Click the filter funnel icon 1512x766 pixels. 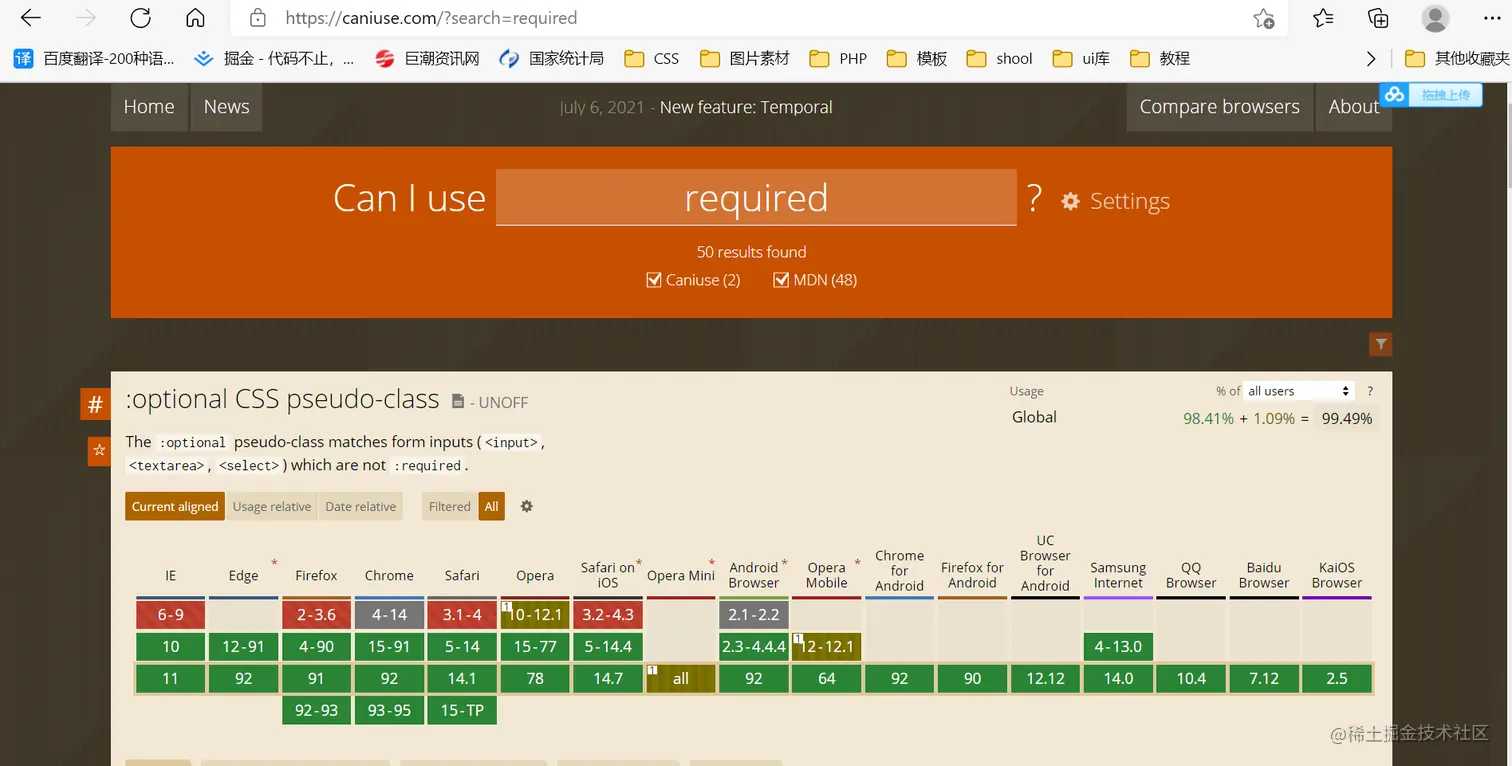[x=1381, y=344]
